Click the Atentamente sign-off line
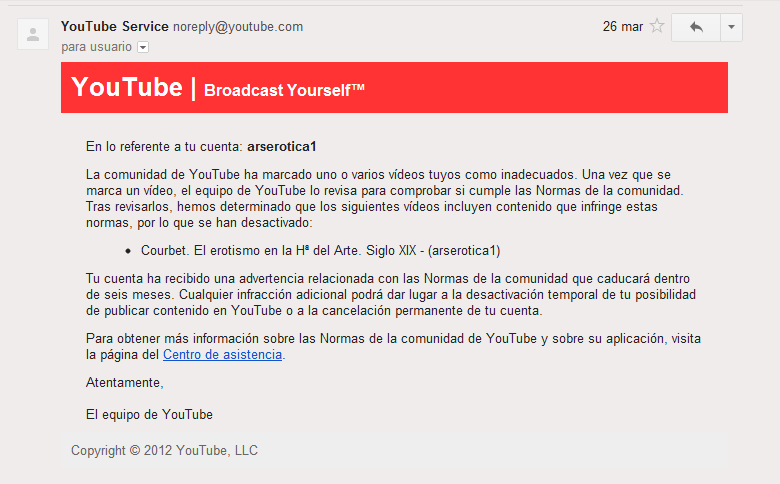780x484 pixels. tap(124, 383)
